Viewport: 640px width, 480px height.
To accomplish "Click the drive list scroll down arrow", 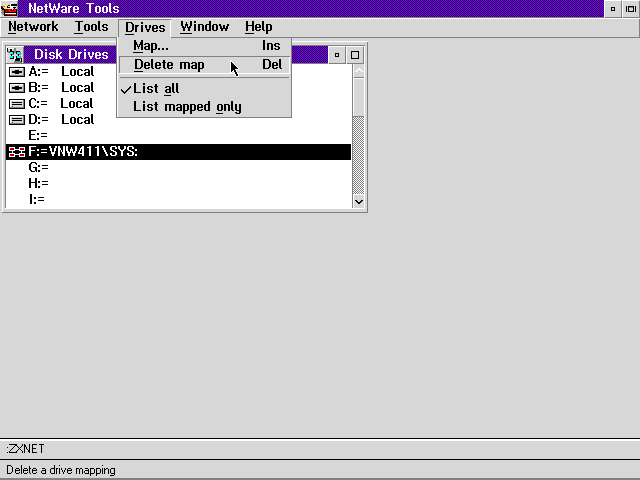I will [358, 201].
